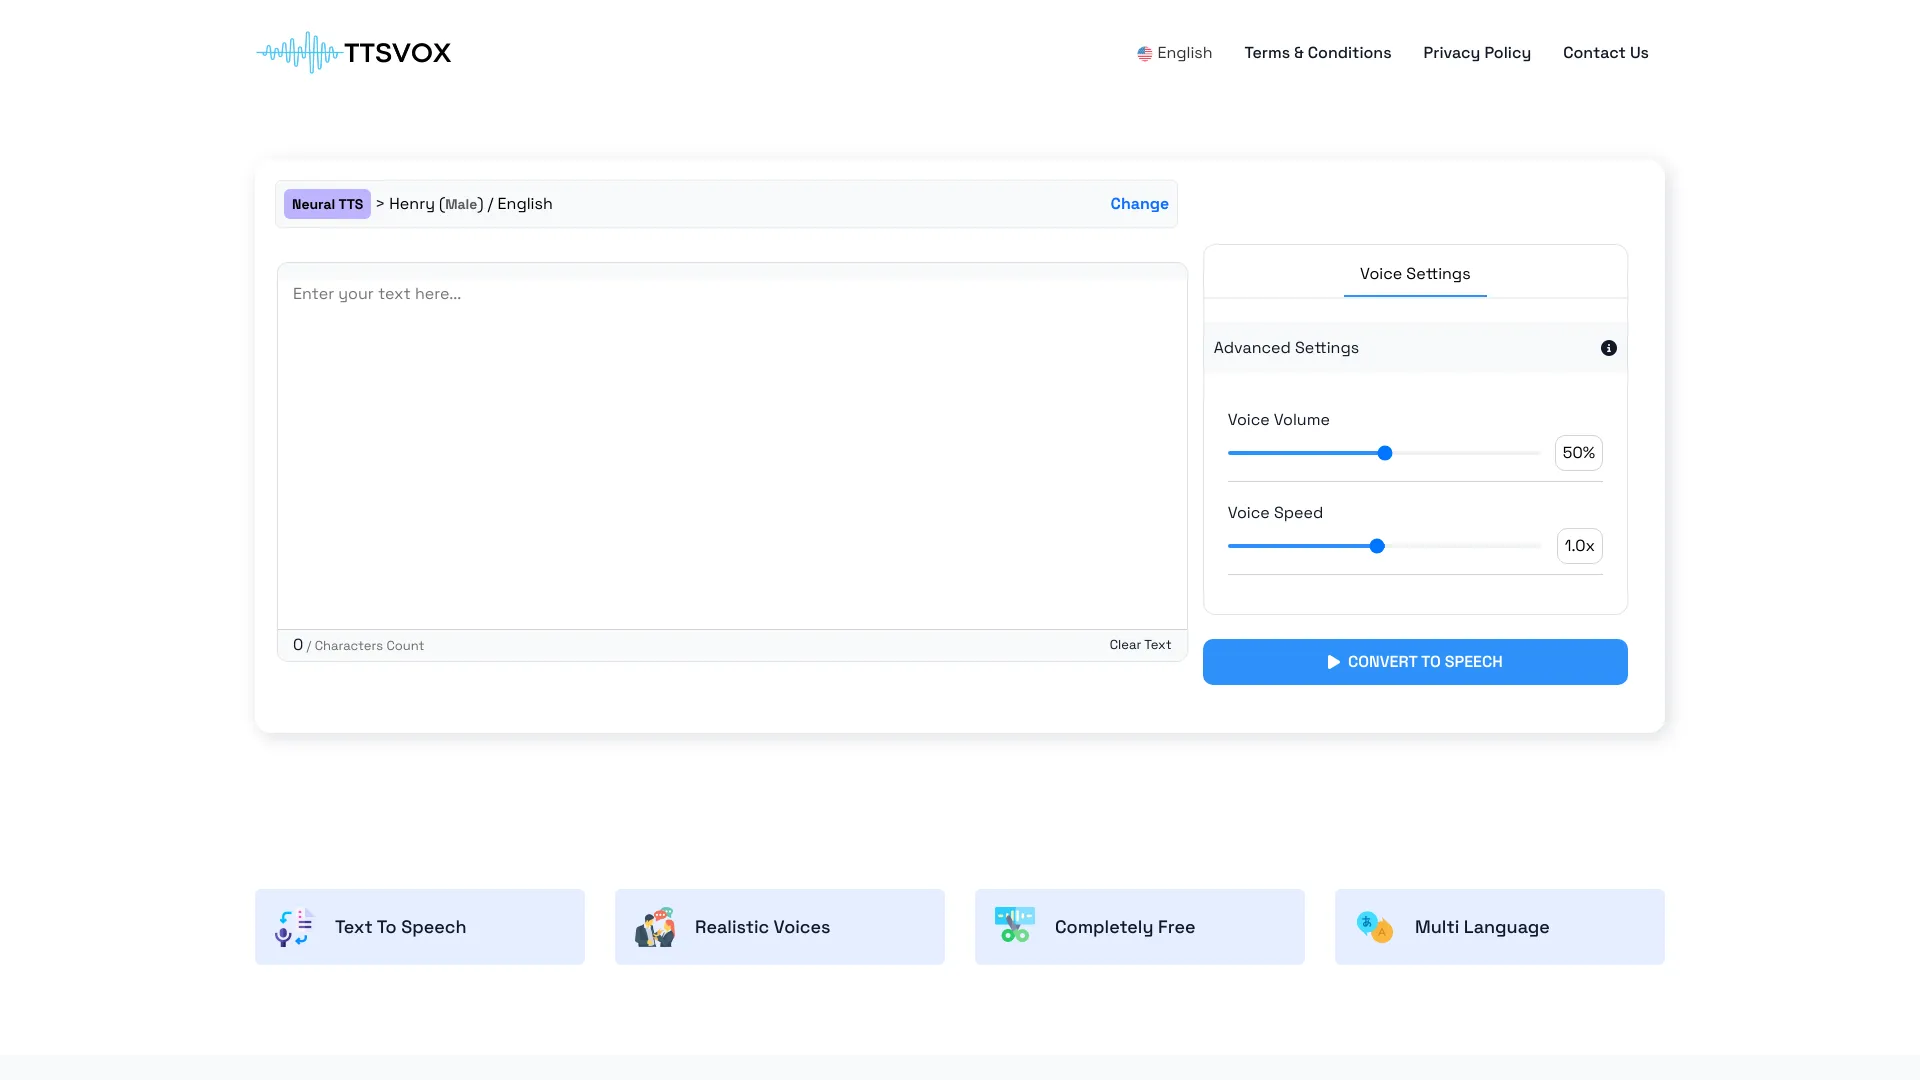Click the English language flag icon
Screen dimensions: 1920x1080
coord(1143,53)
